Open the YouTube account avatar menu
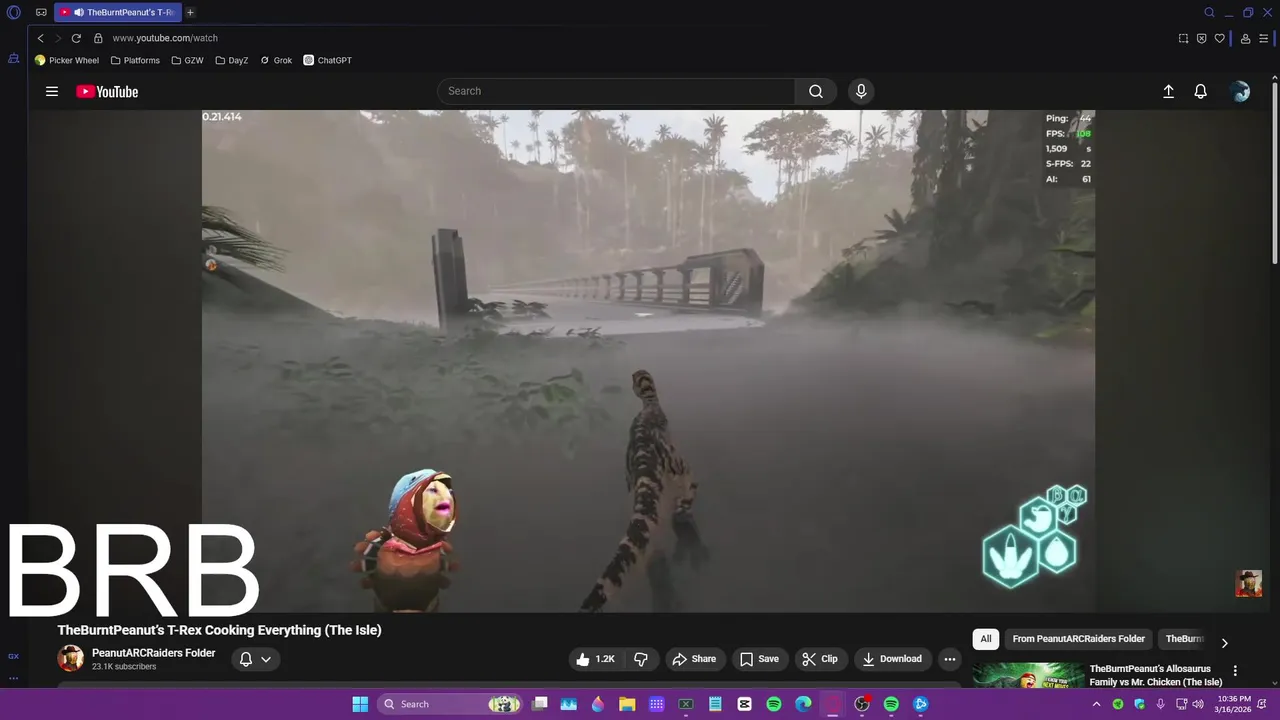The width and height of the screenshot is (1280, 720). [x=1240, y=91]
